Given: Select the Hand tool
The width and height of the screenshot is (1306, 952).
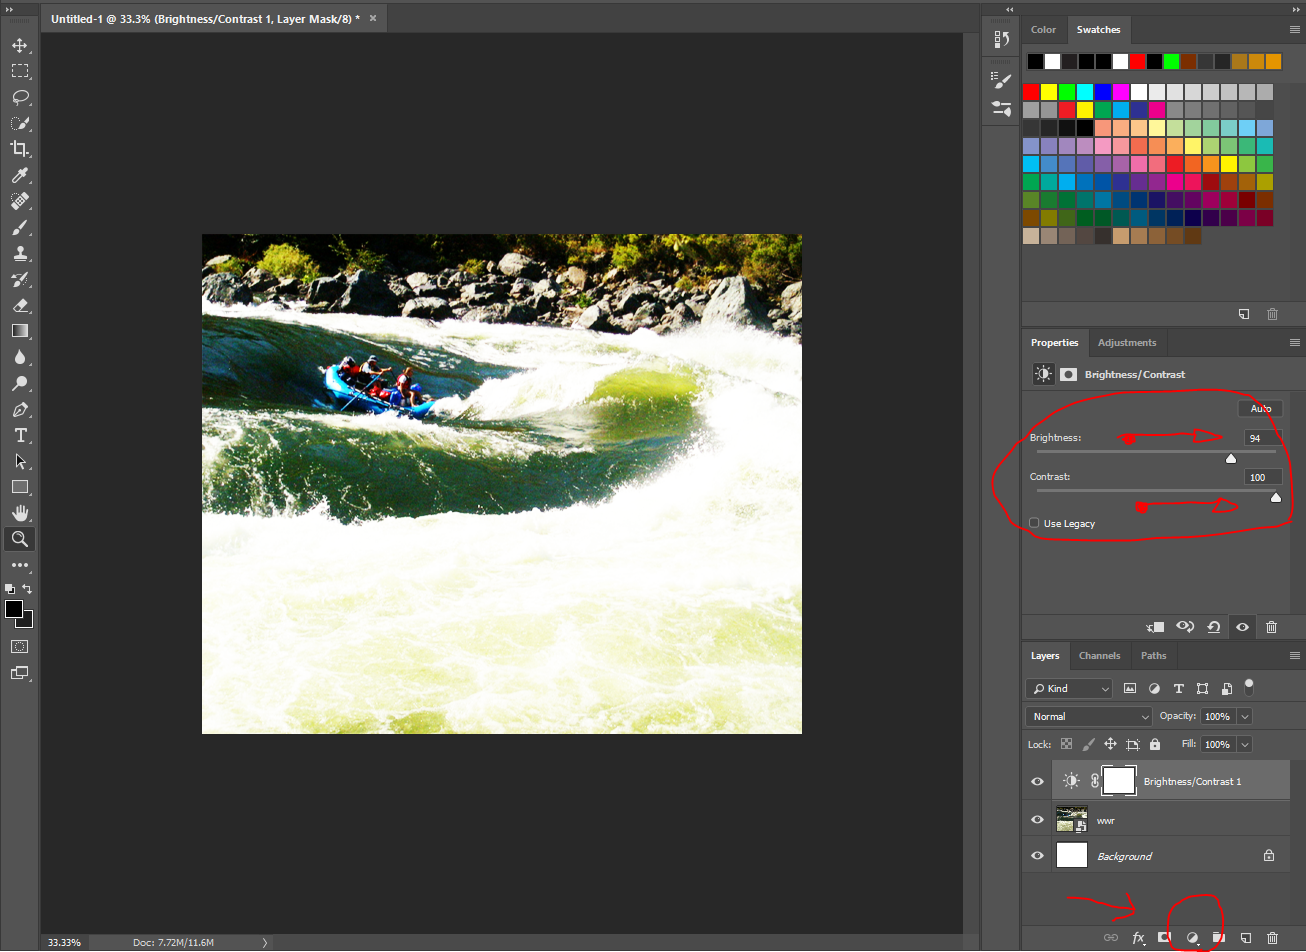Looking at the screenshot, I should coord(20,513).
